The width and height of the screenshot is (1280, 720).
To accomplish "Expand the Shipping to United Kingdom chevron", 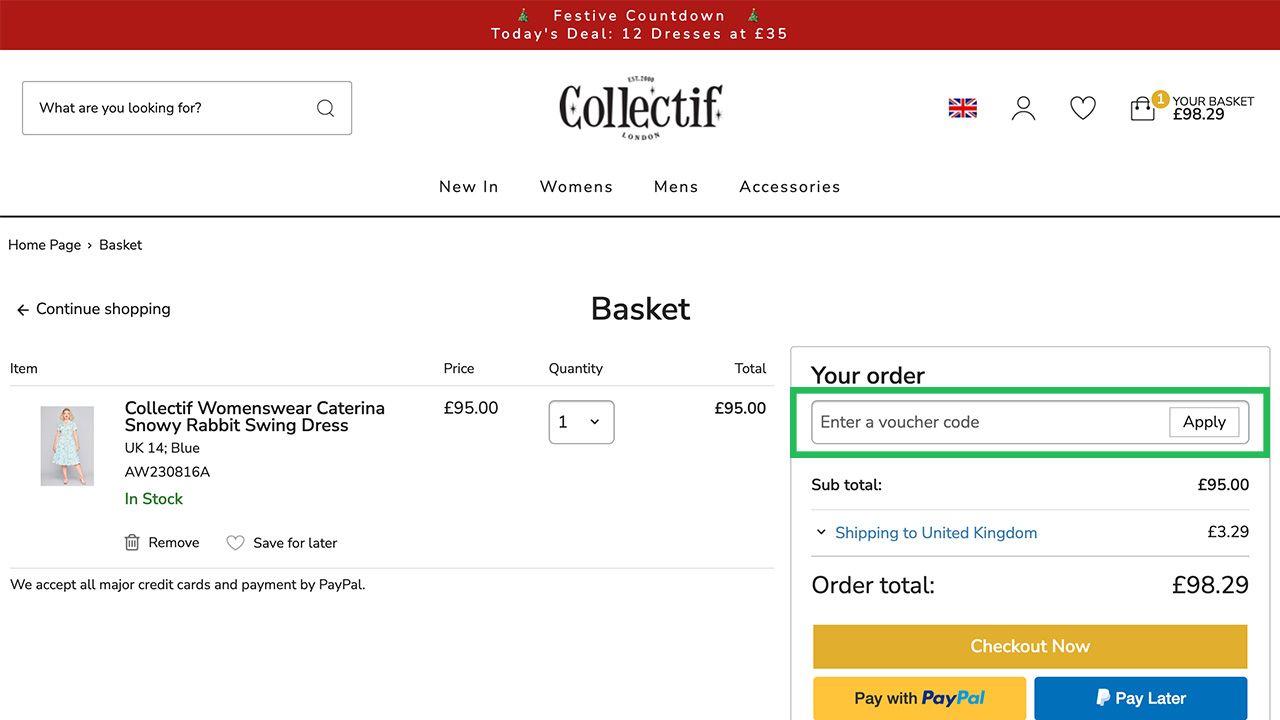I will [820, 533].
